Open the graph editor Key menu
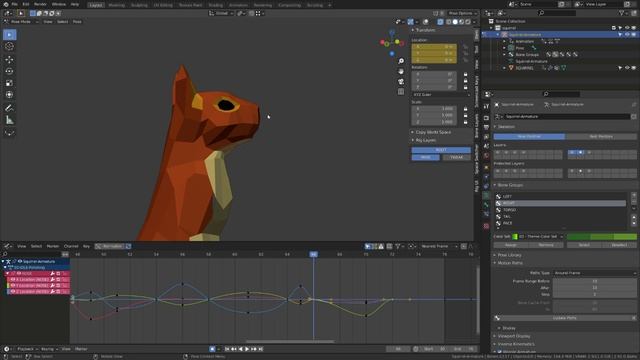 tap(87, 246)
